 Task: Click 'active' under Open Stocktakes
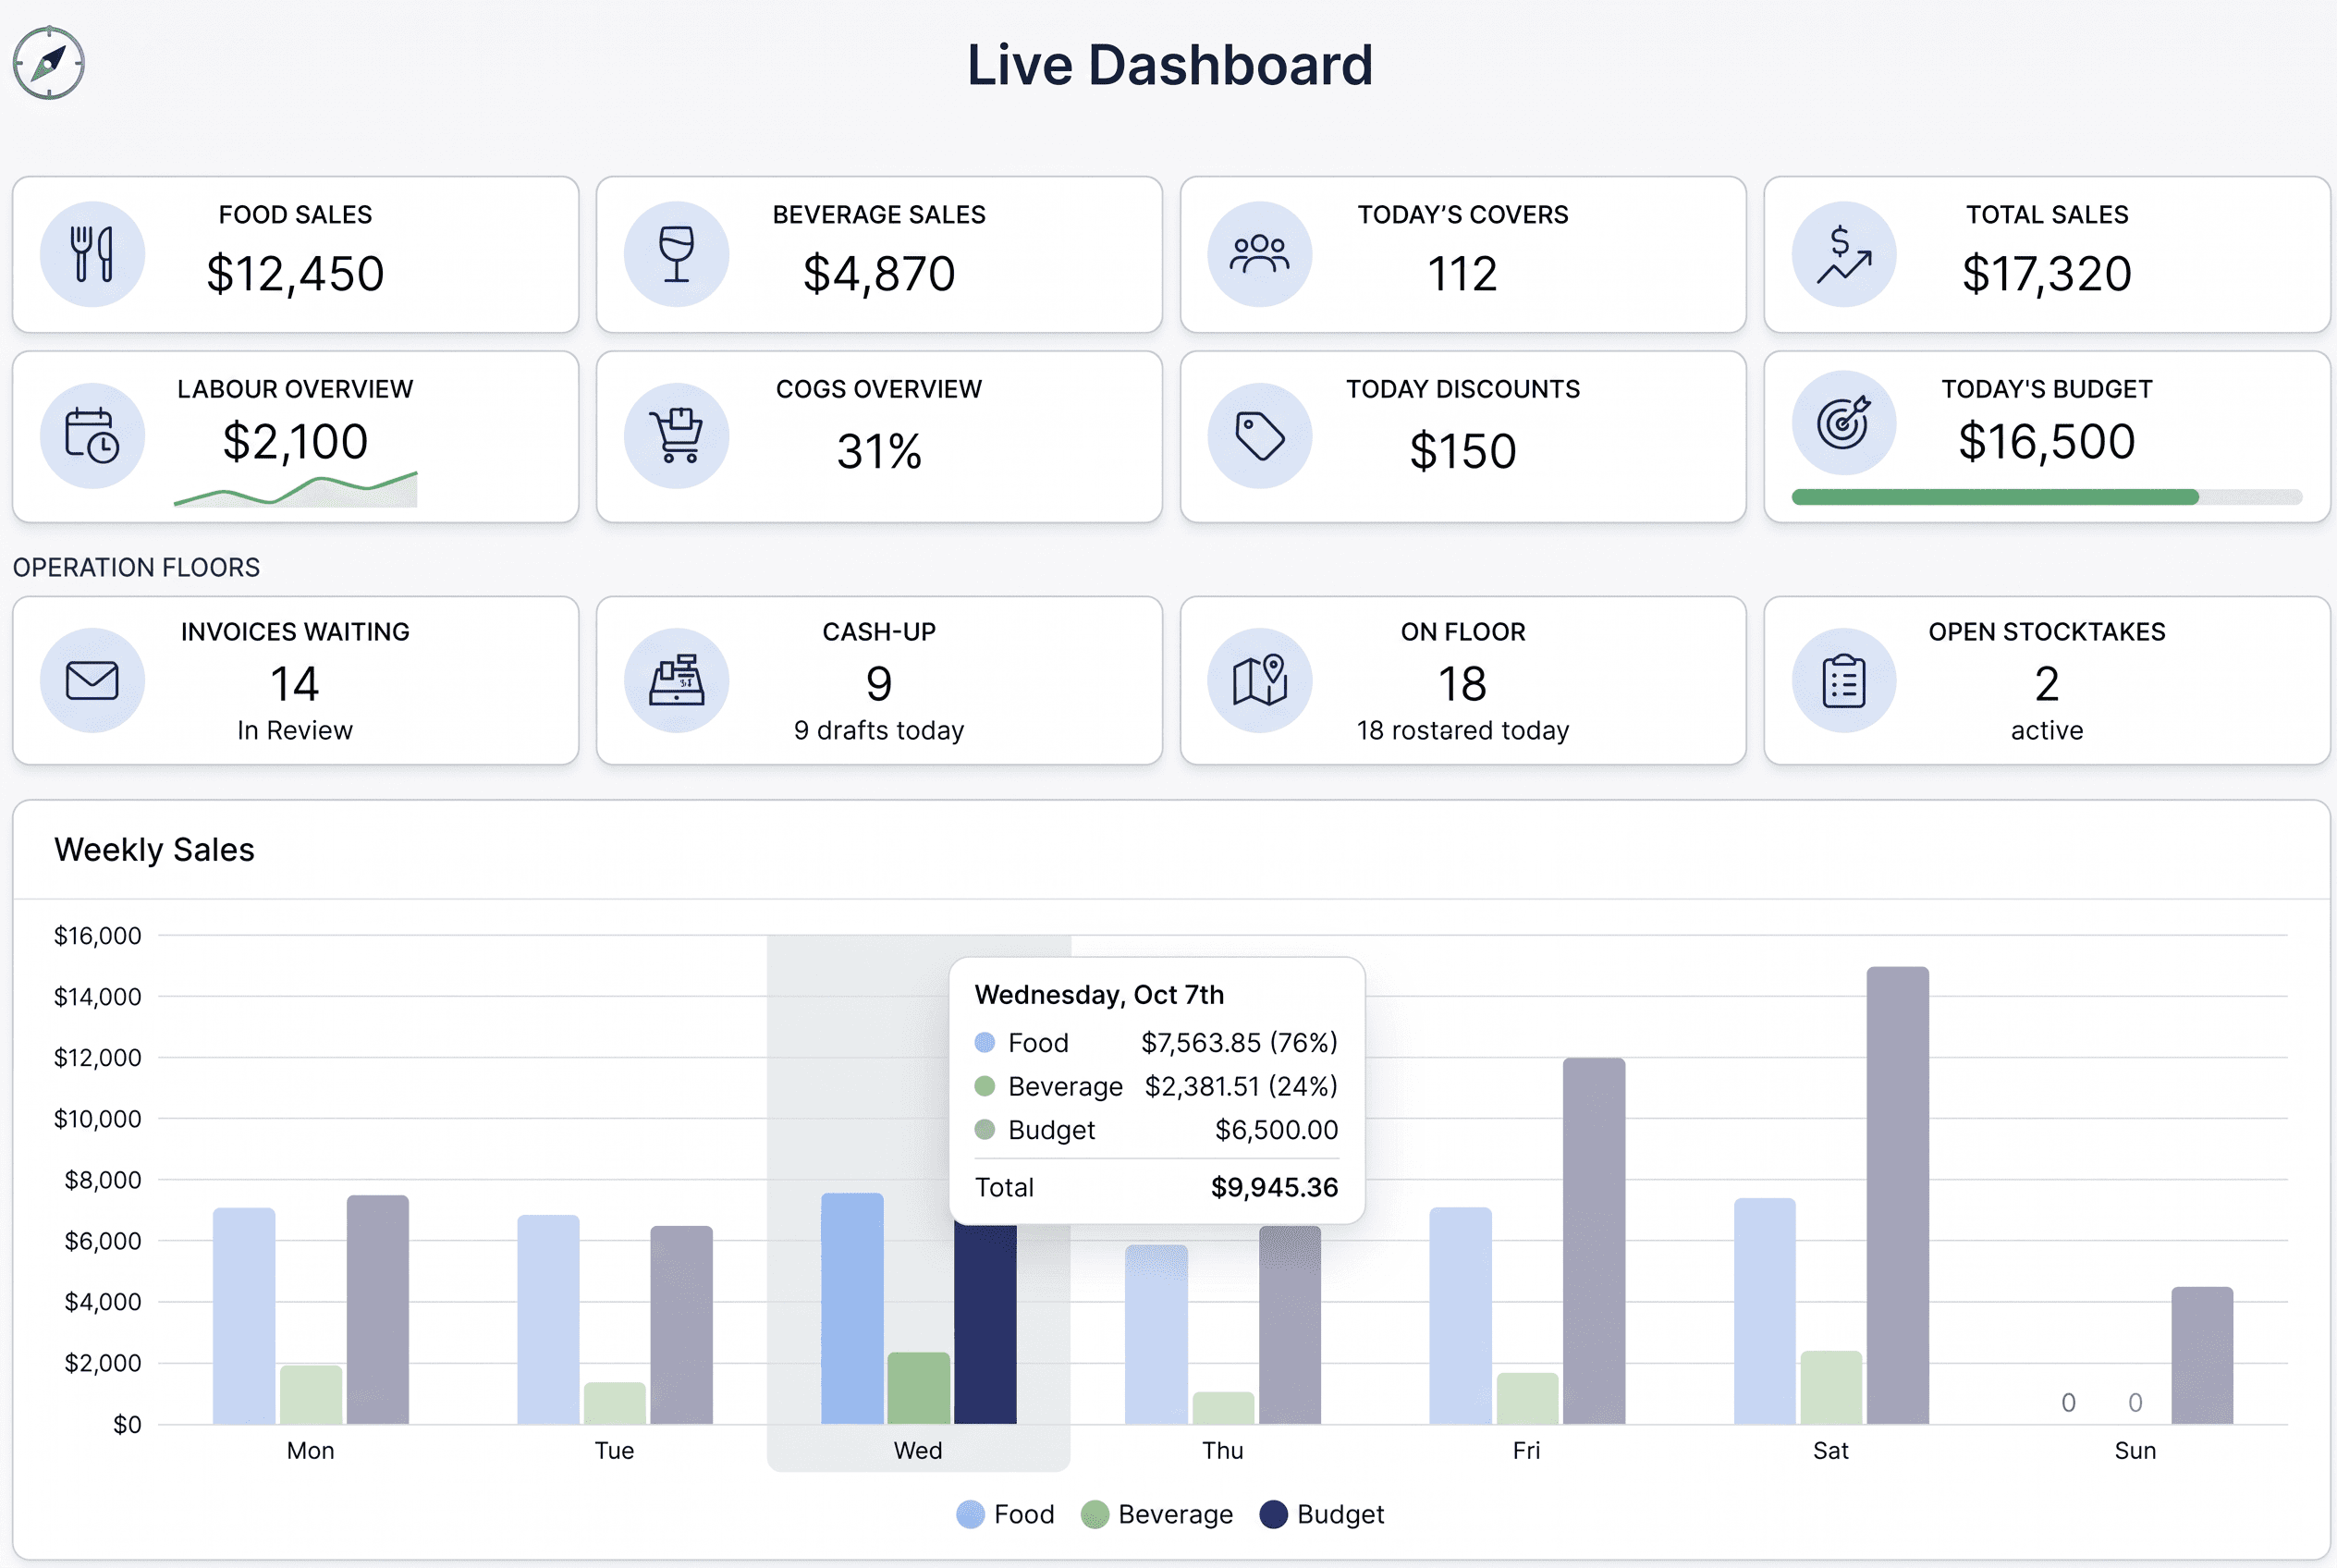[2046, 730]
